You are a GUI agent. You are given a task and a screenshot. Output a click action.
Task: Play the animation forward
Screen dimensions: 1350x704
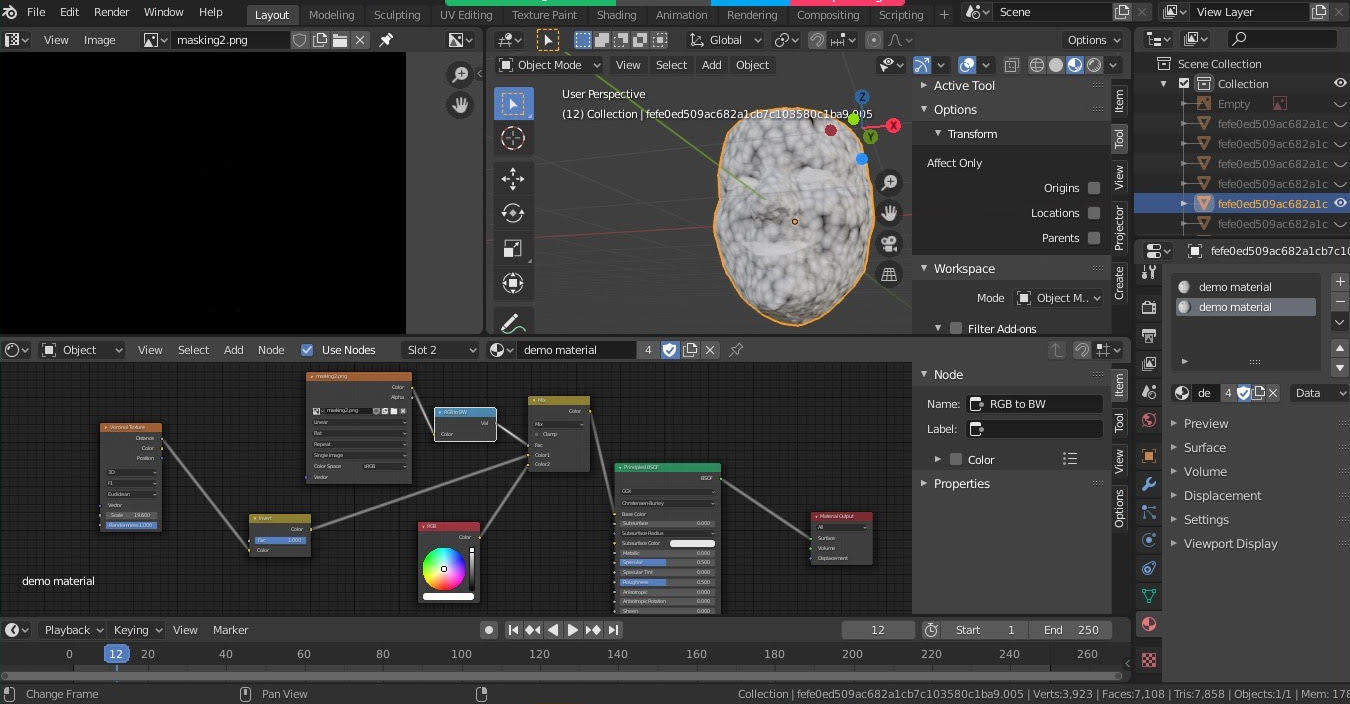pos(573,630)
